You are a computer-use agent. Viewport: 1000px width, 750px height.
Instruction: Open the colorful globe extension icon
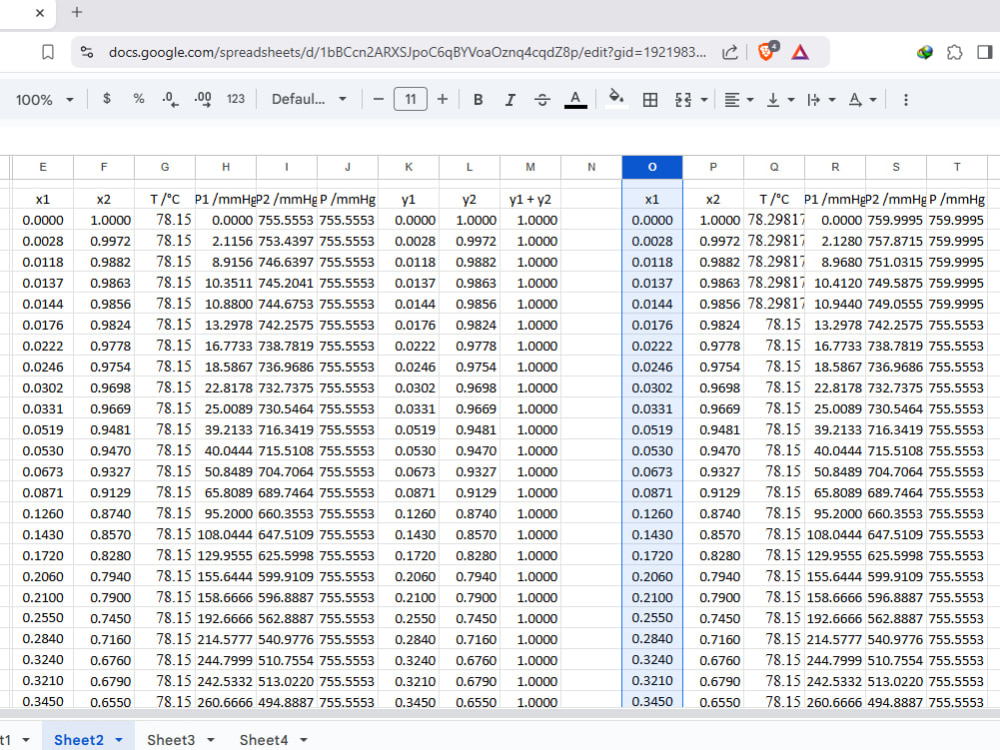[925, 52]
